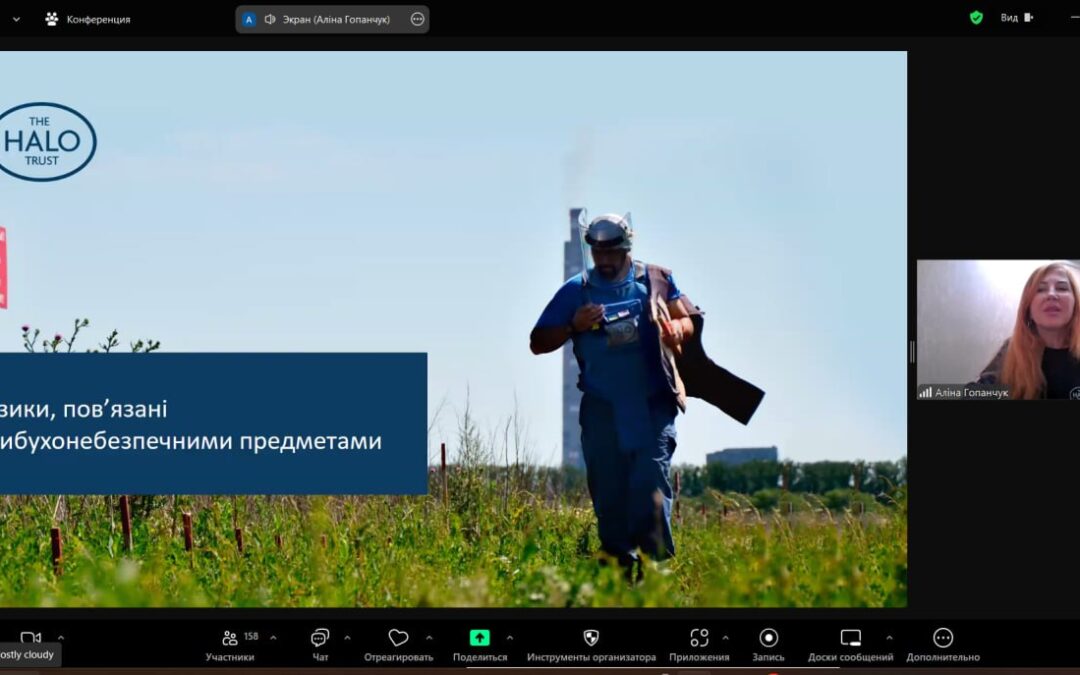
Task: Expand the arrow next to Поделиться
Action: (x=510, y=637)
